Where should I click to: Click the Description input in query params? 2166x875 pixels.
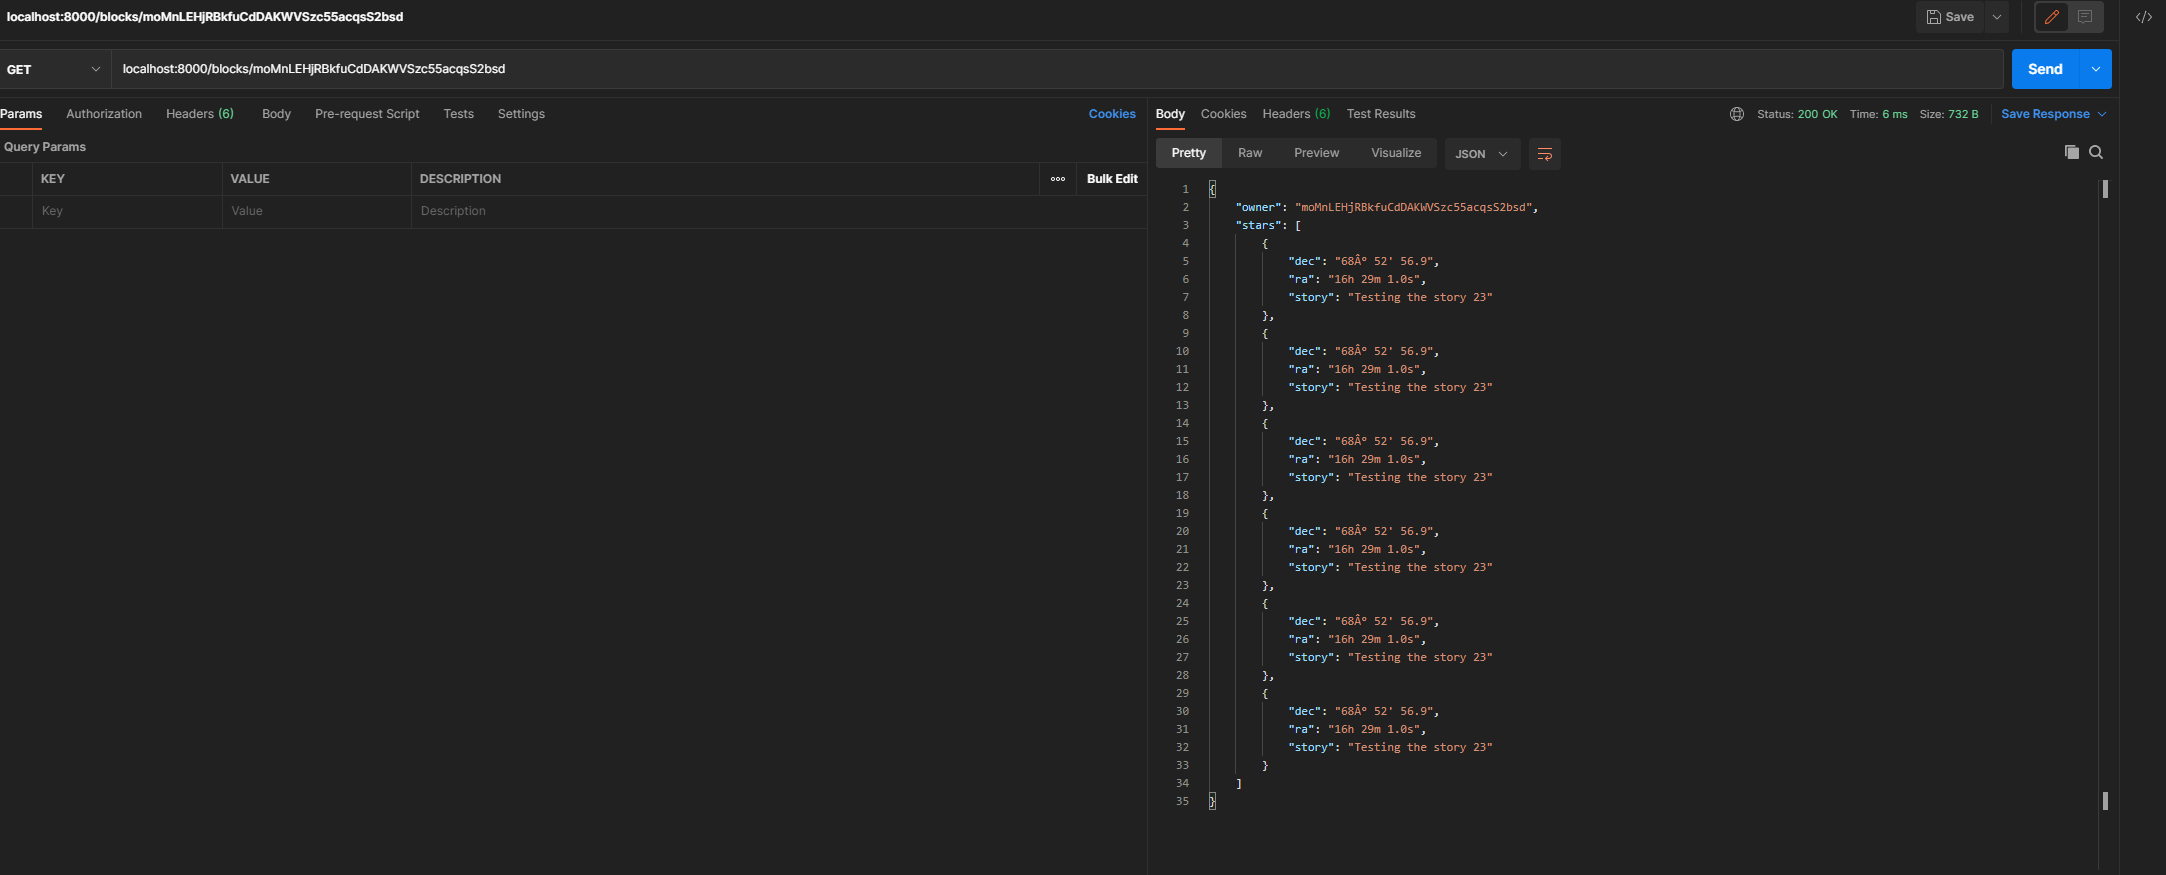(x=778, y=211)
